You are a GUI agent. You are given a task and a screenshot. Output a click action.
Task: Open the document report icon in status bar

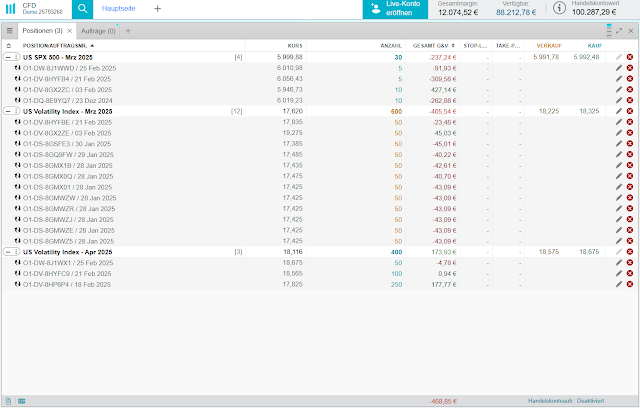coord(9,401)
